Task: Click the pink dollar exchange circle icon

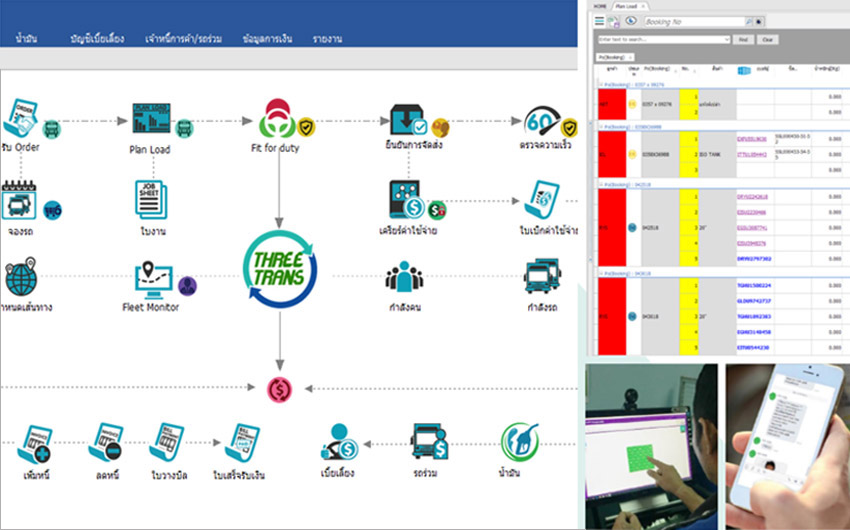Action: point(280,389)
